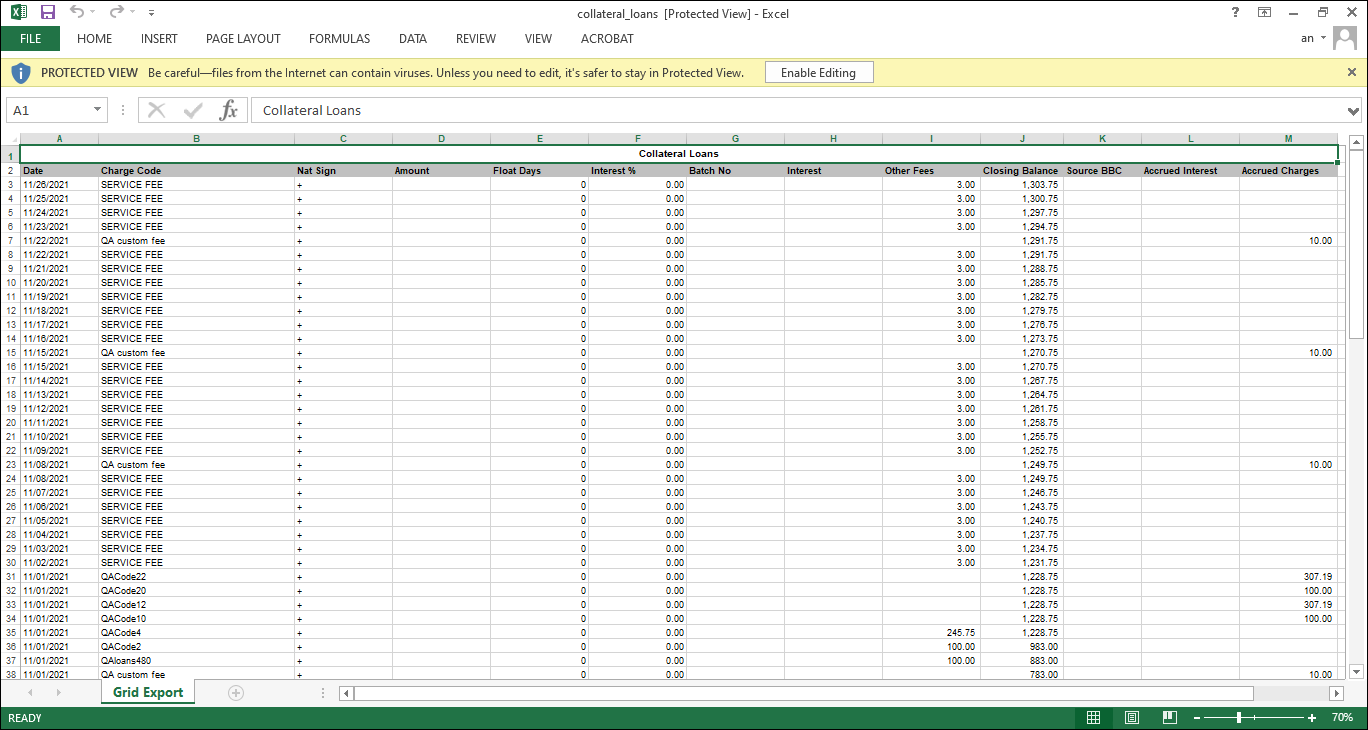The height and width of the screenshot is (730, 1368).
Task: Open the FORMULAS ribbon tab
Action: tap(339, 39)
